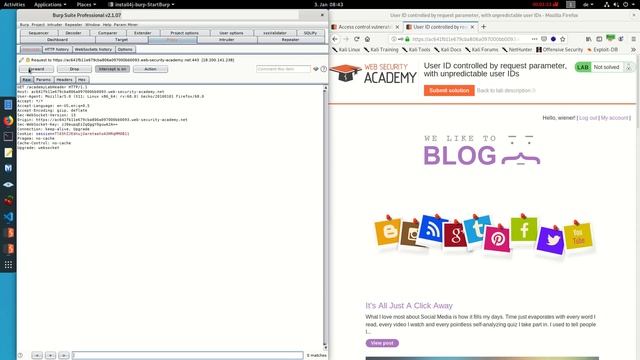Click the comment field for this item
The image size is (640, 360).
283,69
